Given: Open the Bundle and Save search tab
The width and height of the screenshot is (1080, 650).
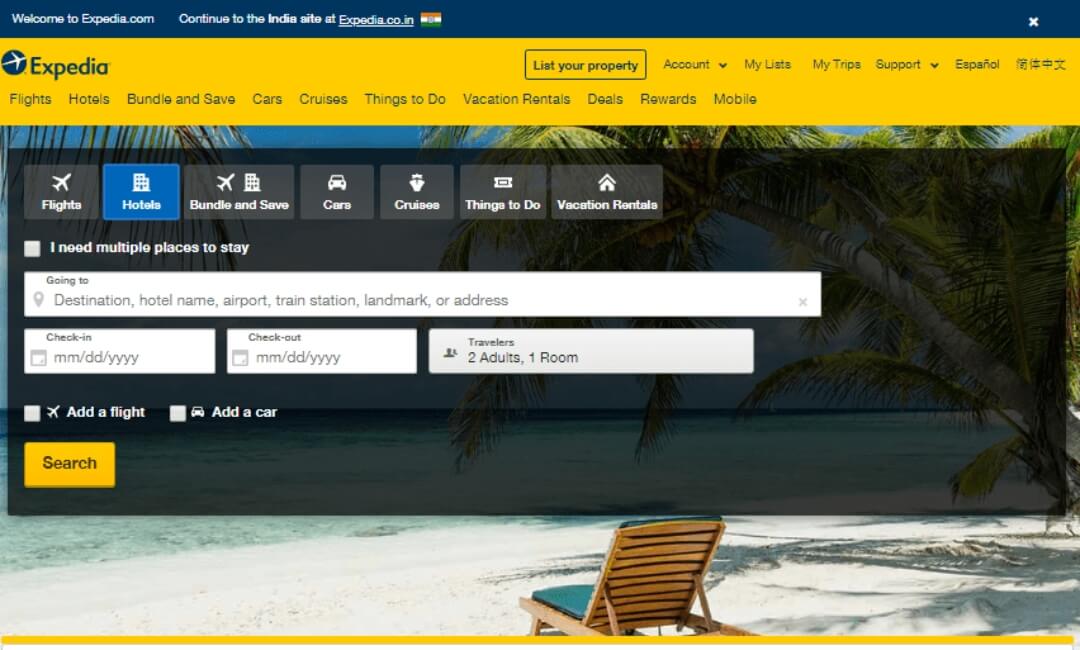Looking at the screenshot, I should pos(239,192).
